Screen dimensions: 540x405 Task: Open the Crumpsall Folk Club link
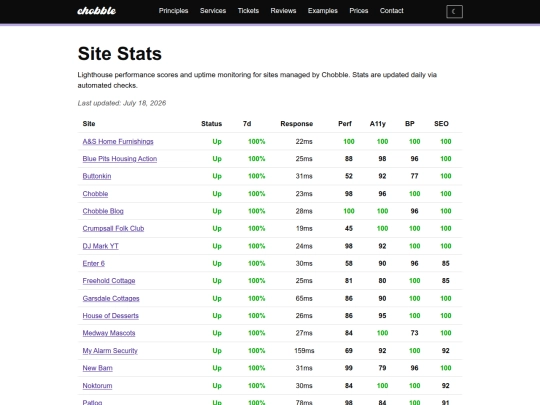pyautogui.click(x=113, y=229)
